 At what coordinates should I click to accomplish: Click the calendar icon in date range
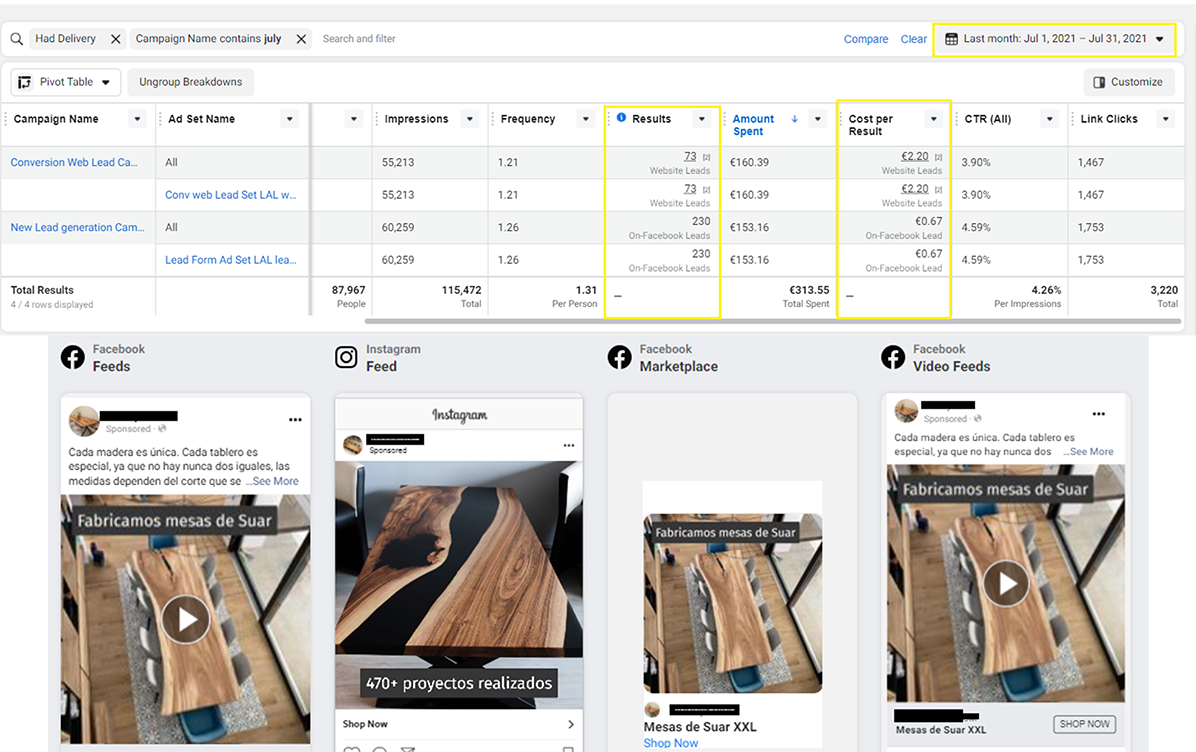tap(951, 39)
